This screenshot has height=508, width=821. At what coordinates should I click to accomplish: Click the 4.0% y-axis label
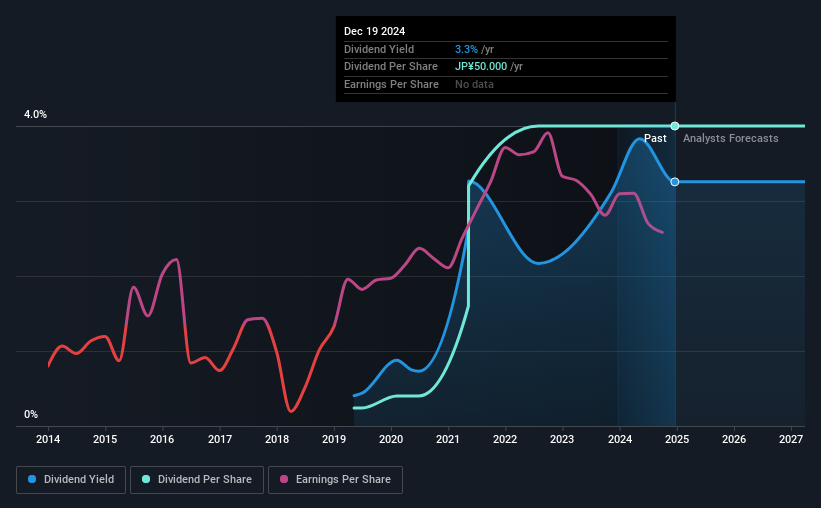35,114
